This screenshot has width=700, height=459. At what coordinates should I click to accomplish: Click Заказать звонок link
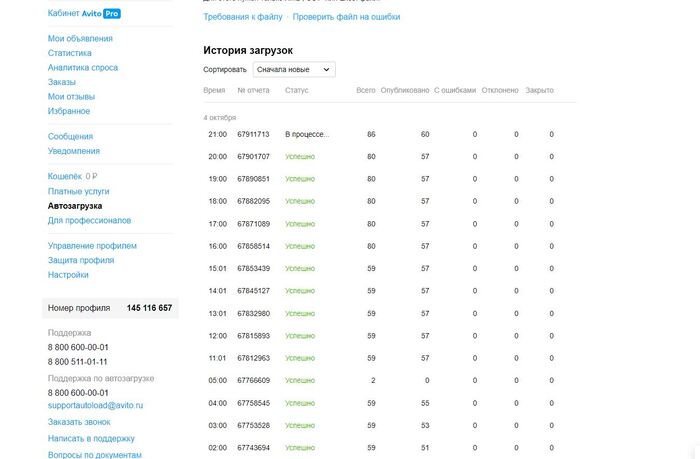coord(79,422)
